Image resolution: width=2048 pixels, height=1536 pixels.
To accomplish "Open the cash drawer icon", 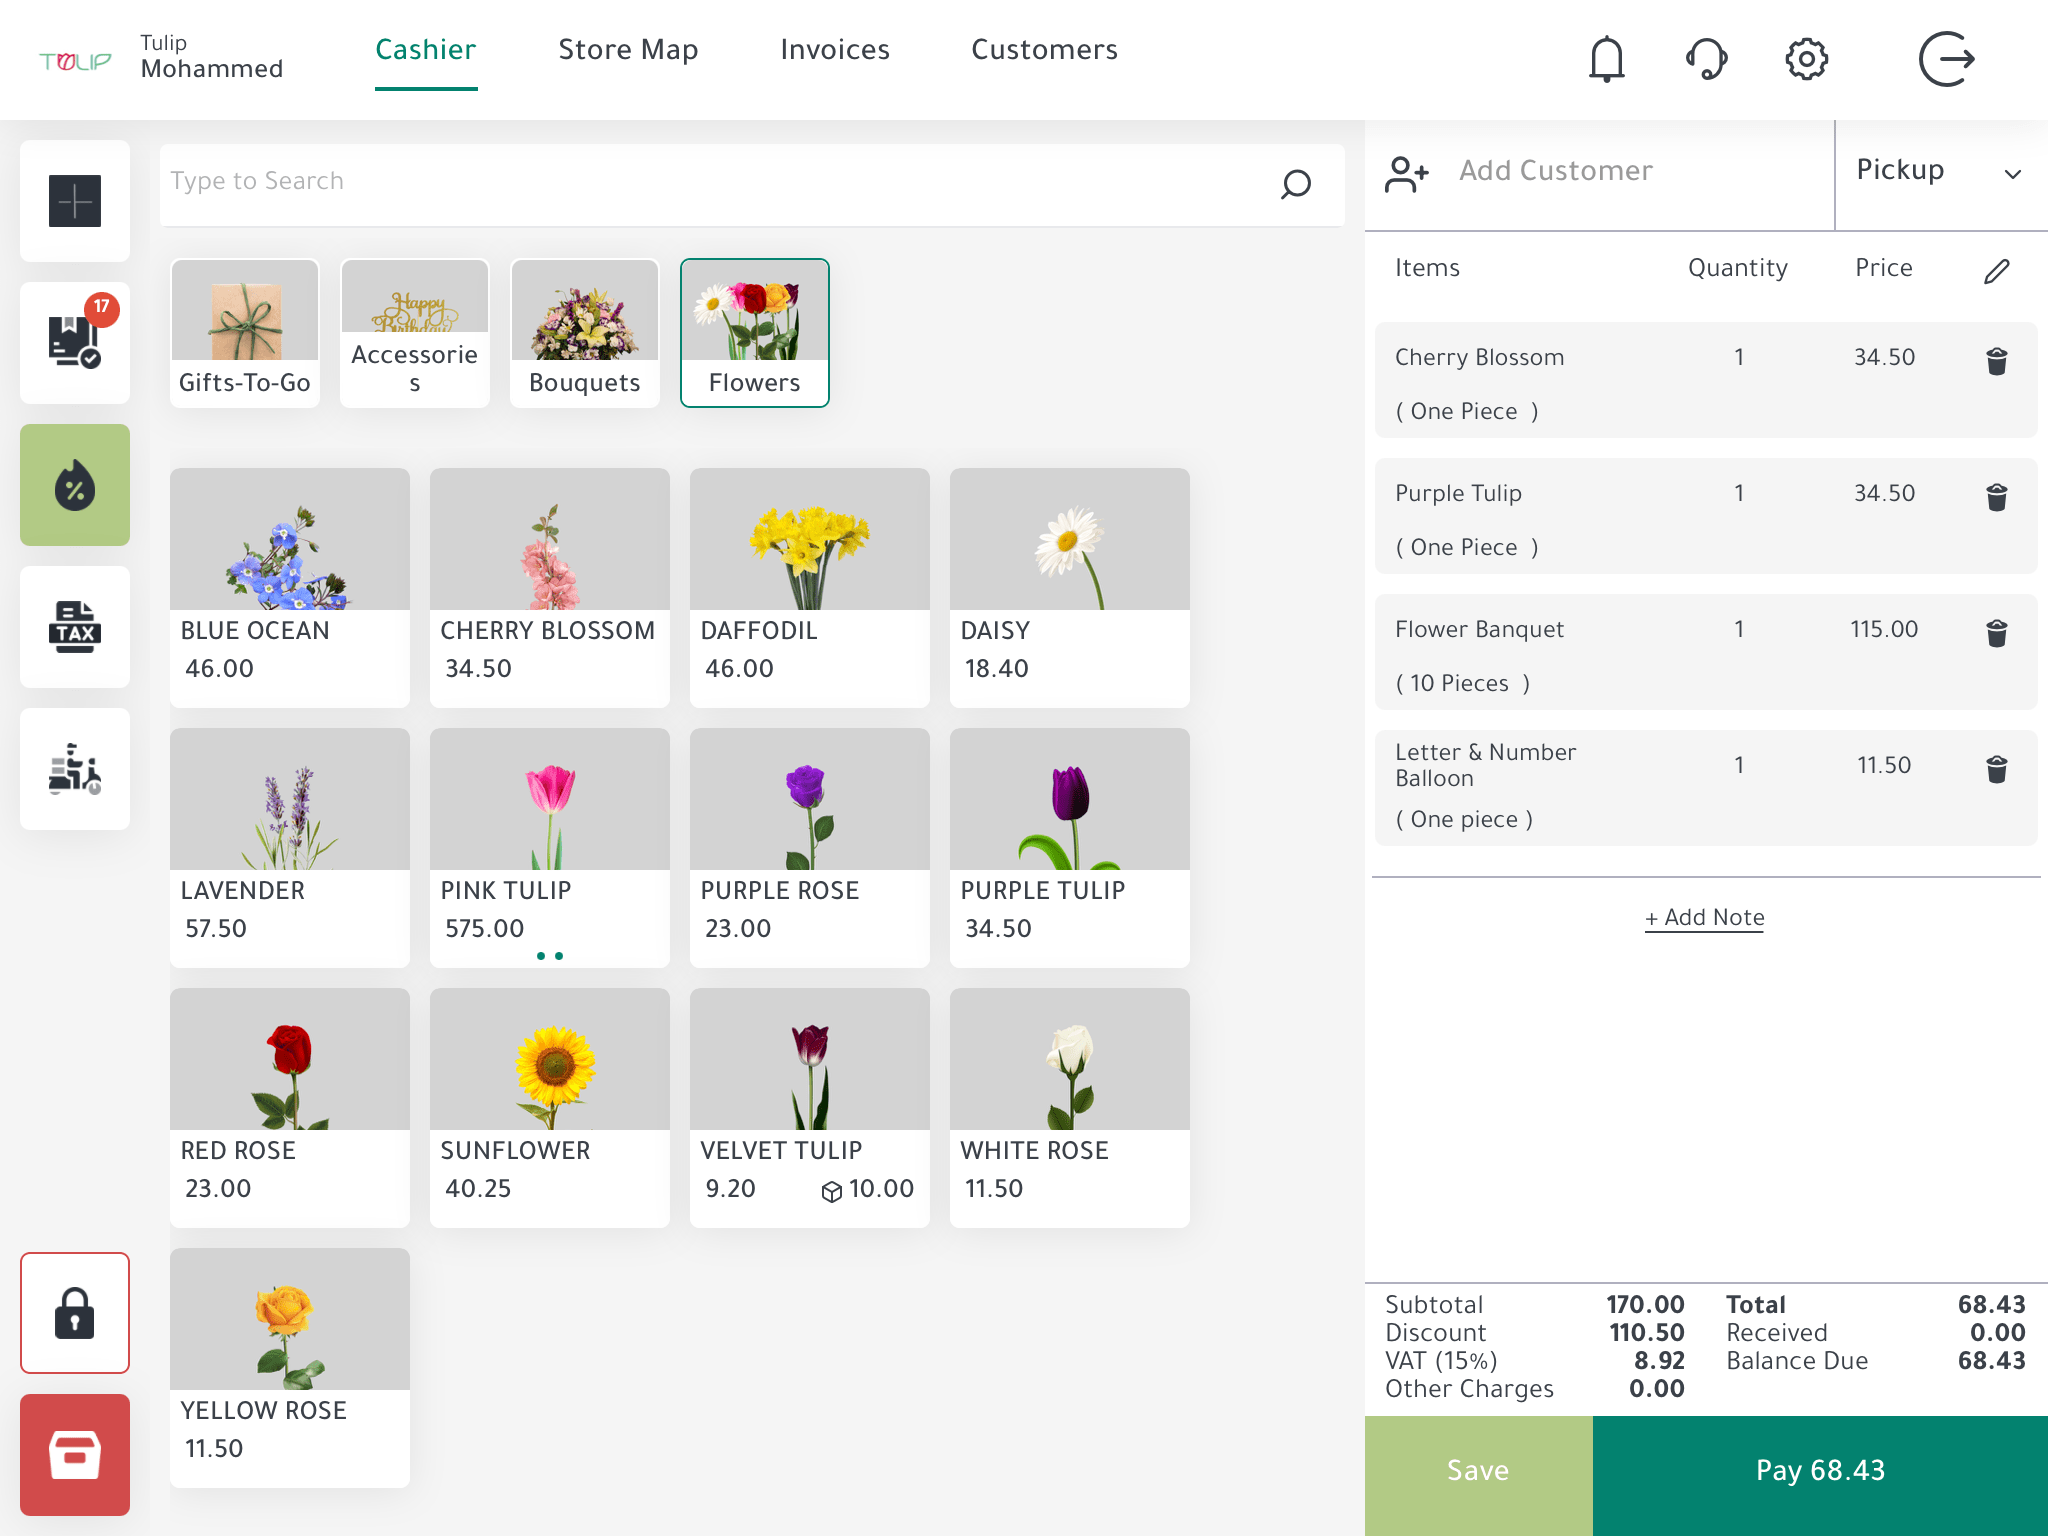I will 74,1456.
